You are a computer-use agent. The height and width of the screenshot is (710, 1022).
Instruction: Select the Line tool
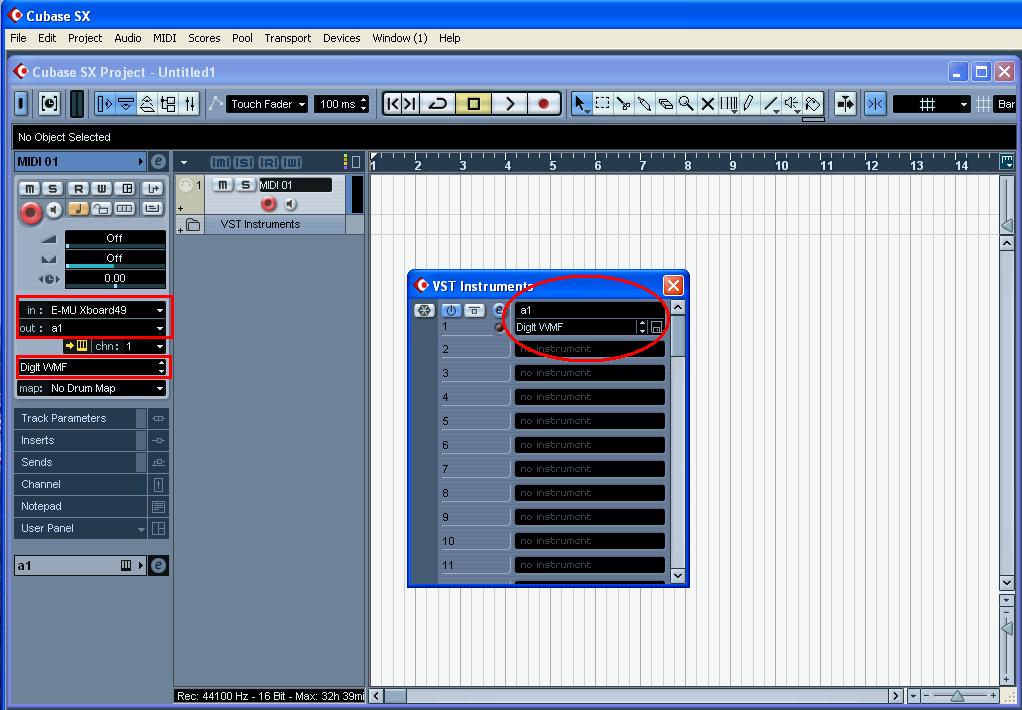click(770, 104)
